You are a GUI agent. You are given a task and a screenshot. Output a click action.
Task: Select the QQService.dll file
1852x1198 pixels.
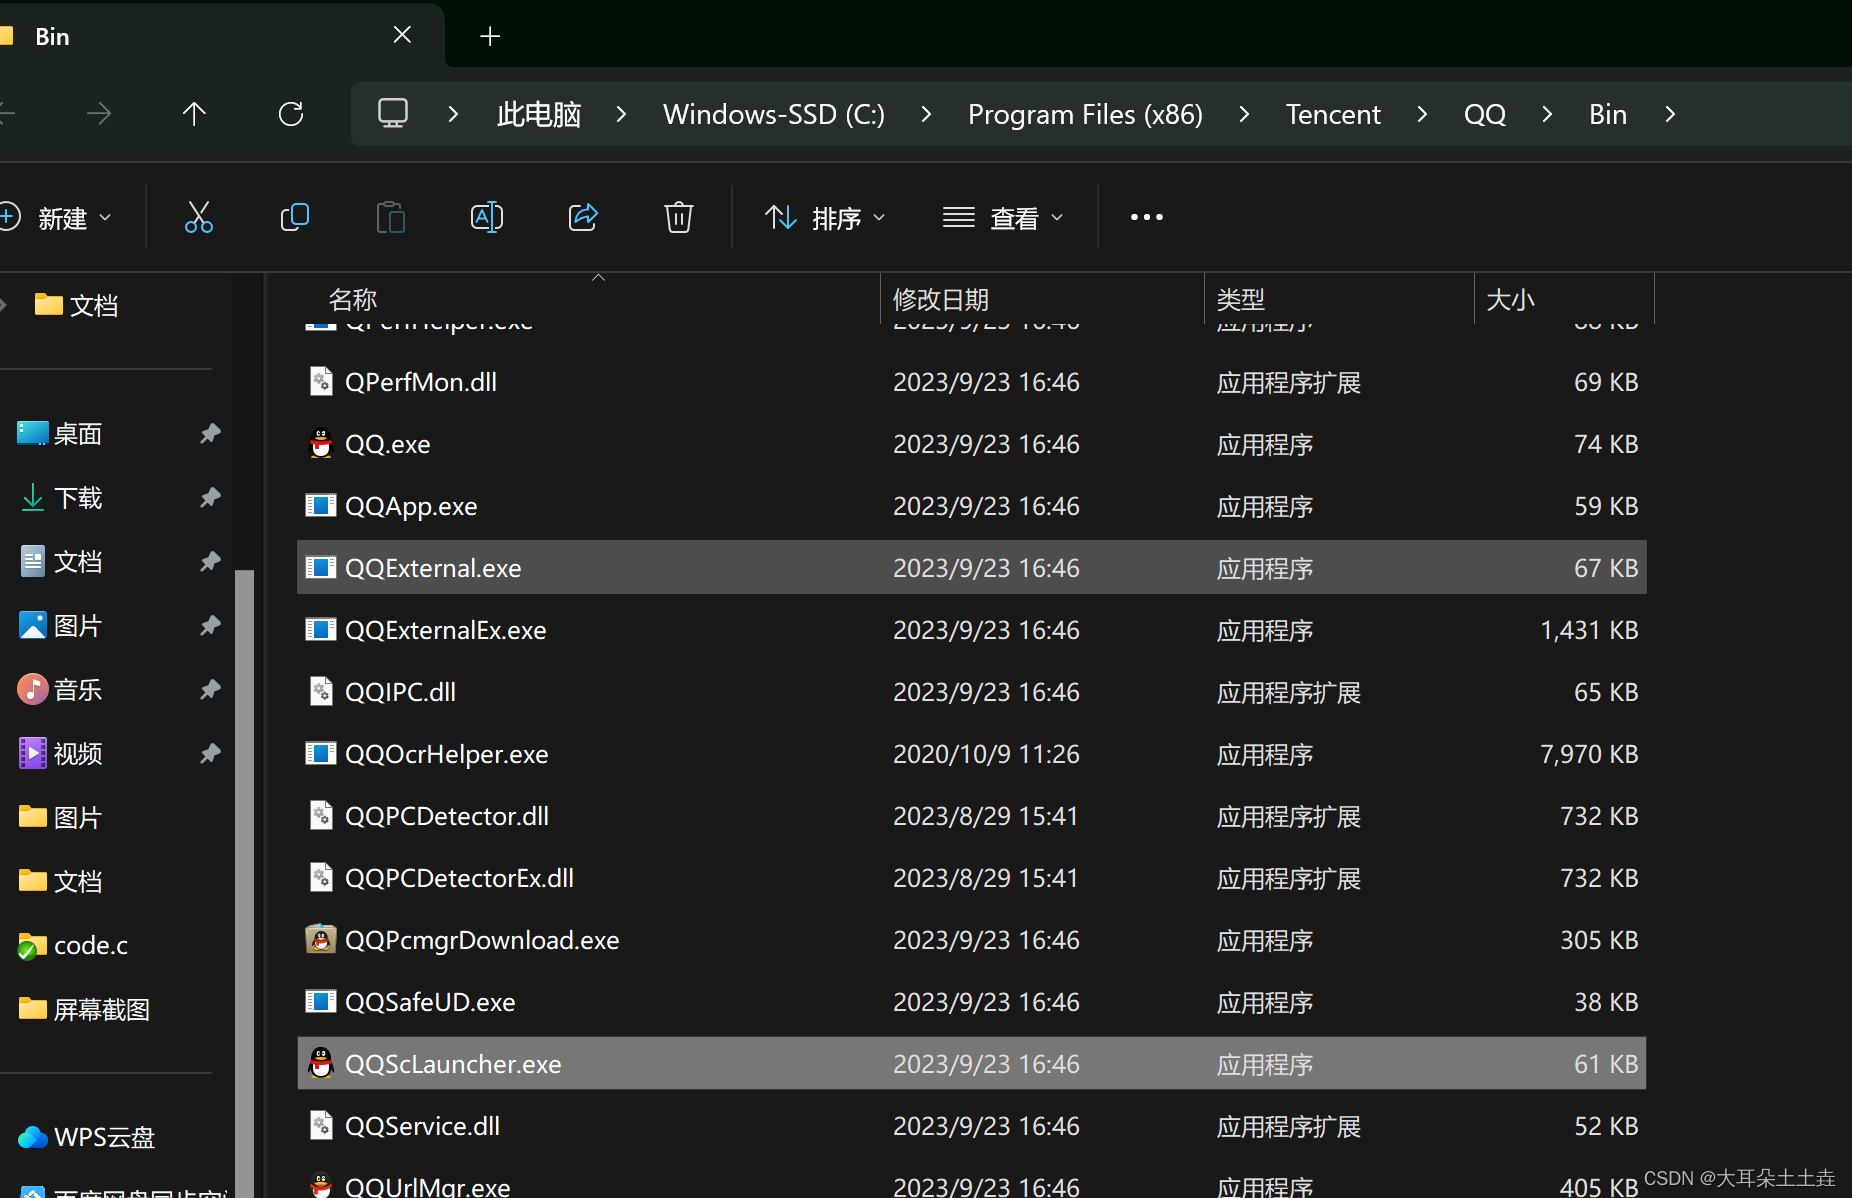[x=971, y=1125]
